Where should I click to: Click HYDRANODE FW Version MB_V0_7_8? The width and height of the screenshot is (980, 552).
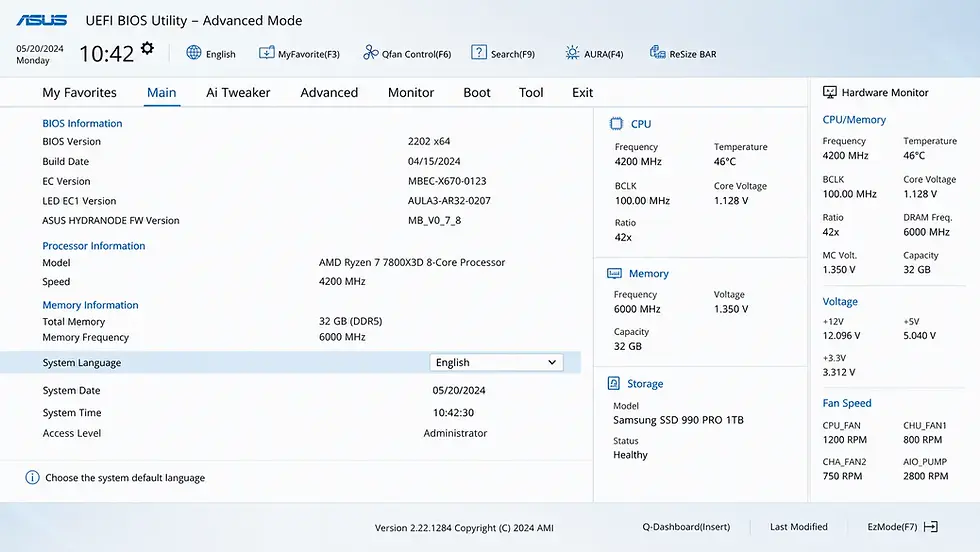[x=434, y=221]
